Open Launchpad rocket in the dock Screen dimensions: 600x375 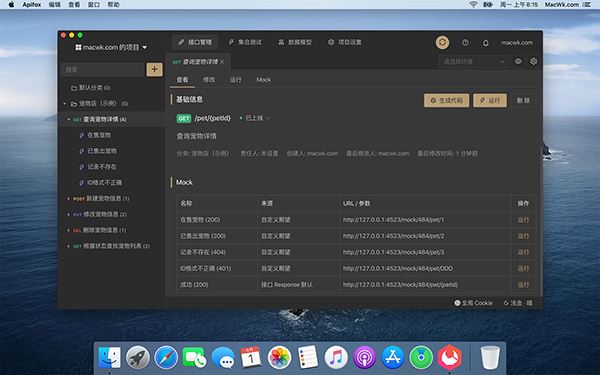click(x=138, y=357)
